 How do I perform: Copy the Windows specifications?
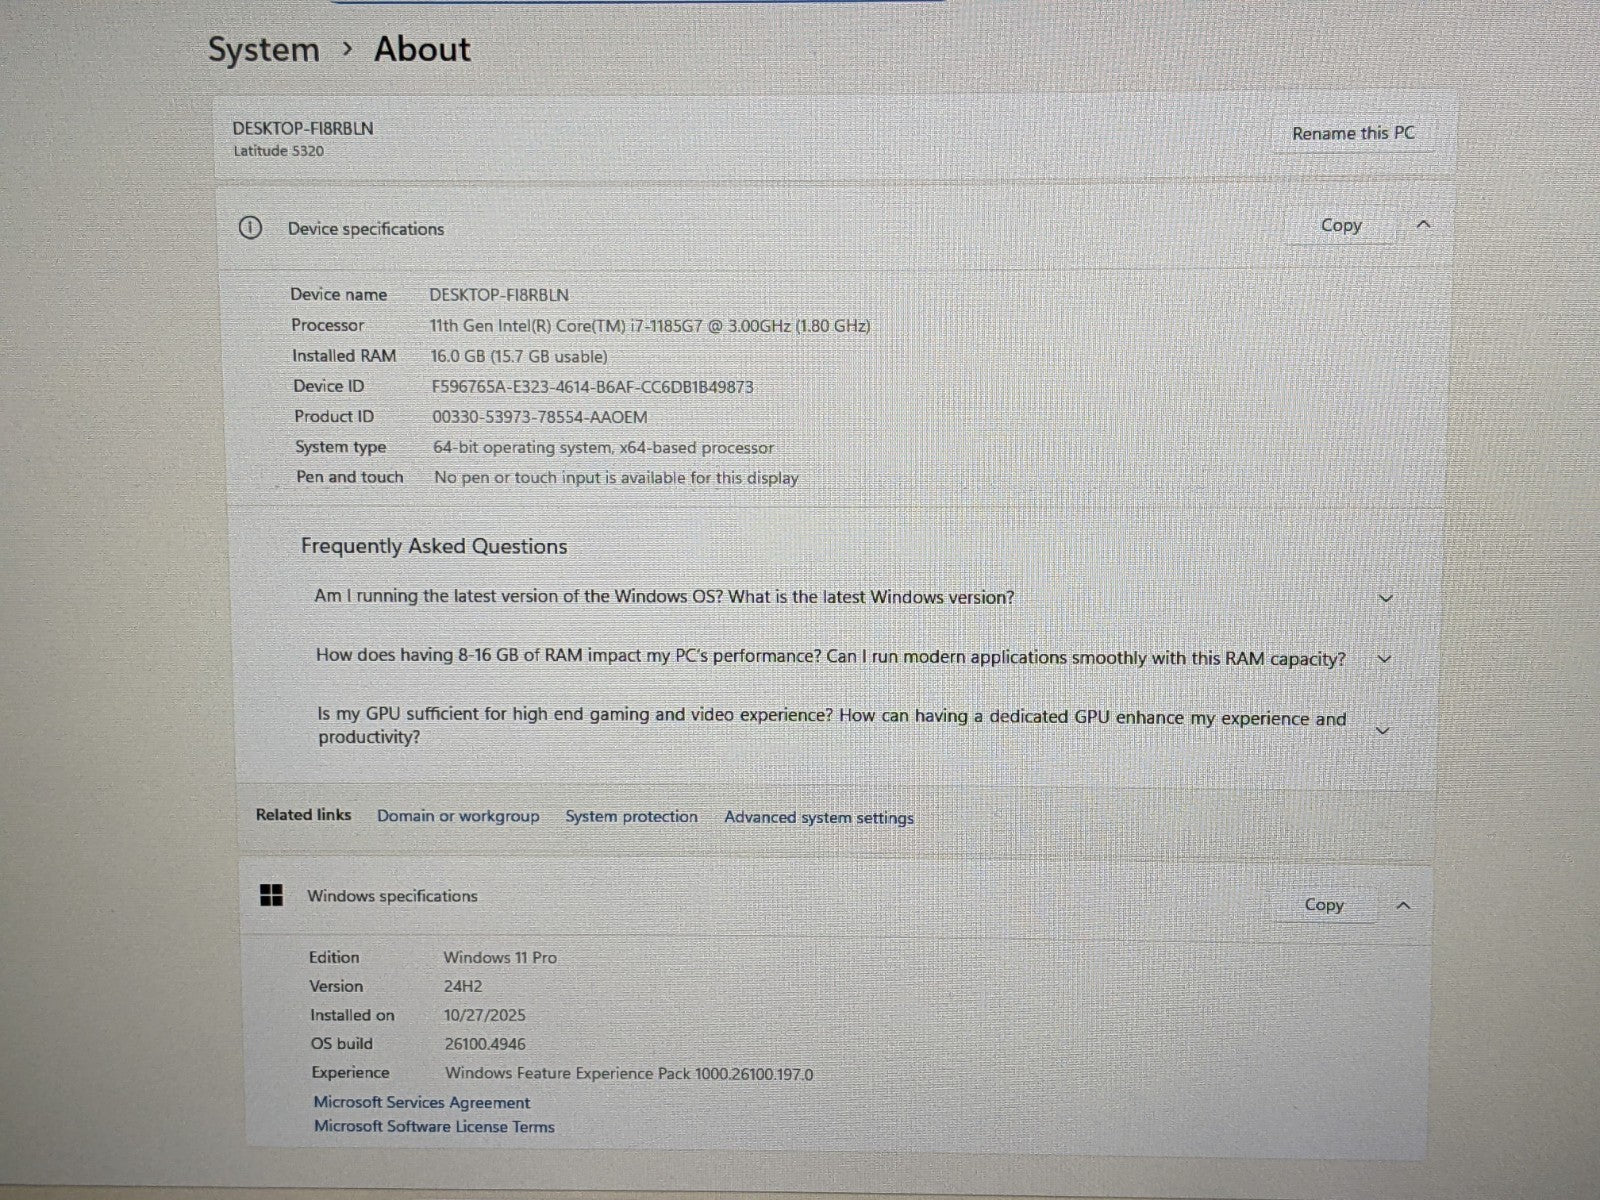[1324, 905]
